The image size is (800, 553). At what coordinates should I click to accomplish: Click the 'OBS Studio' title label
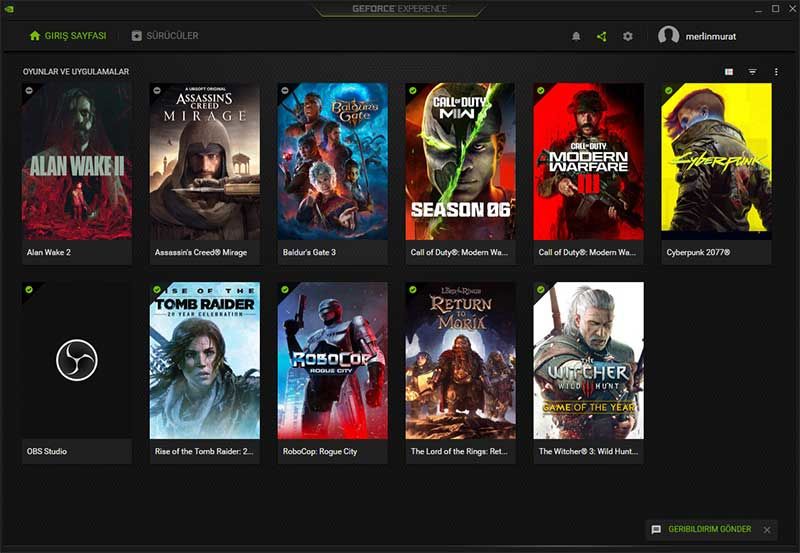47,451
